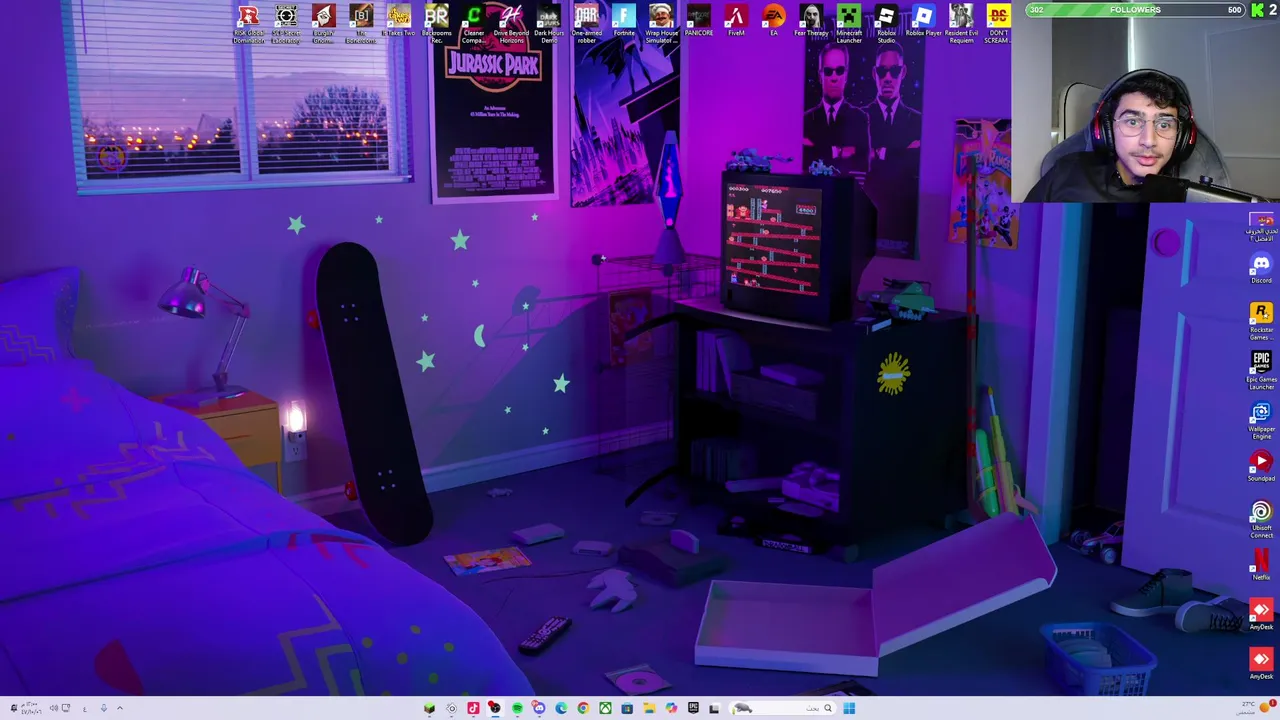The image size is (1280, 720).
Task: Open RISK Global Domination desktop shortcut
Action: pos(248,24)
